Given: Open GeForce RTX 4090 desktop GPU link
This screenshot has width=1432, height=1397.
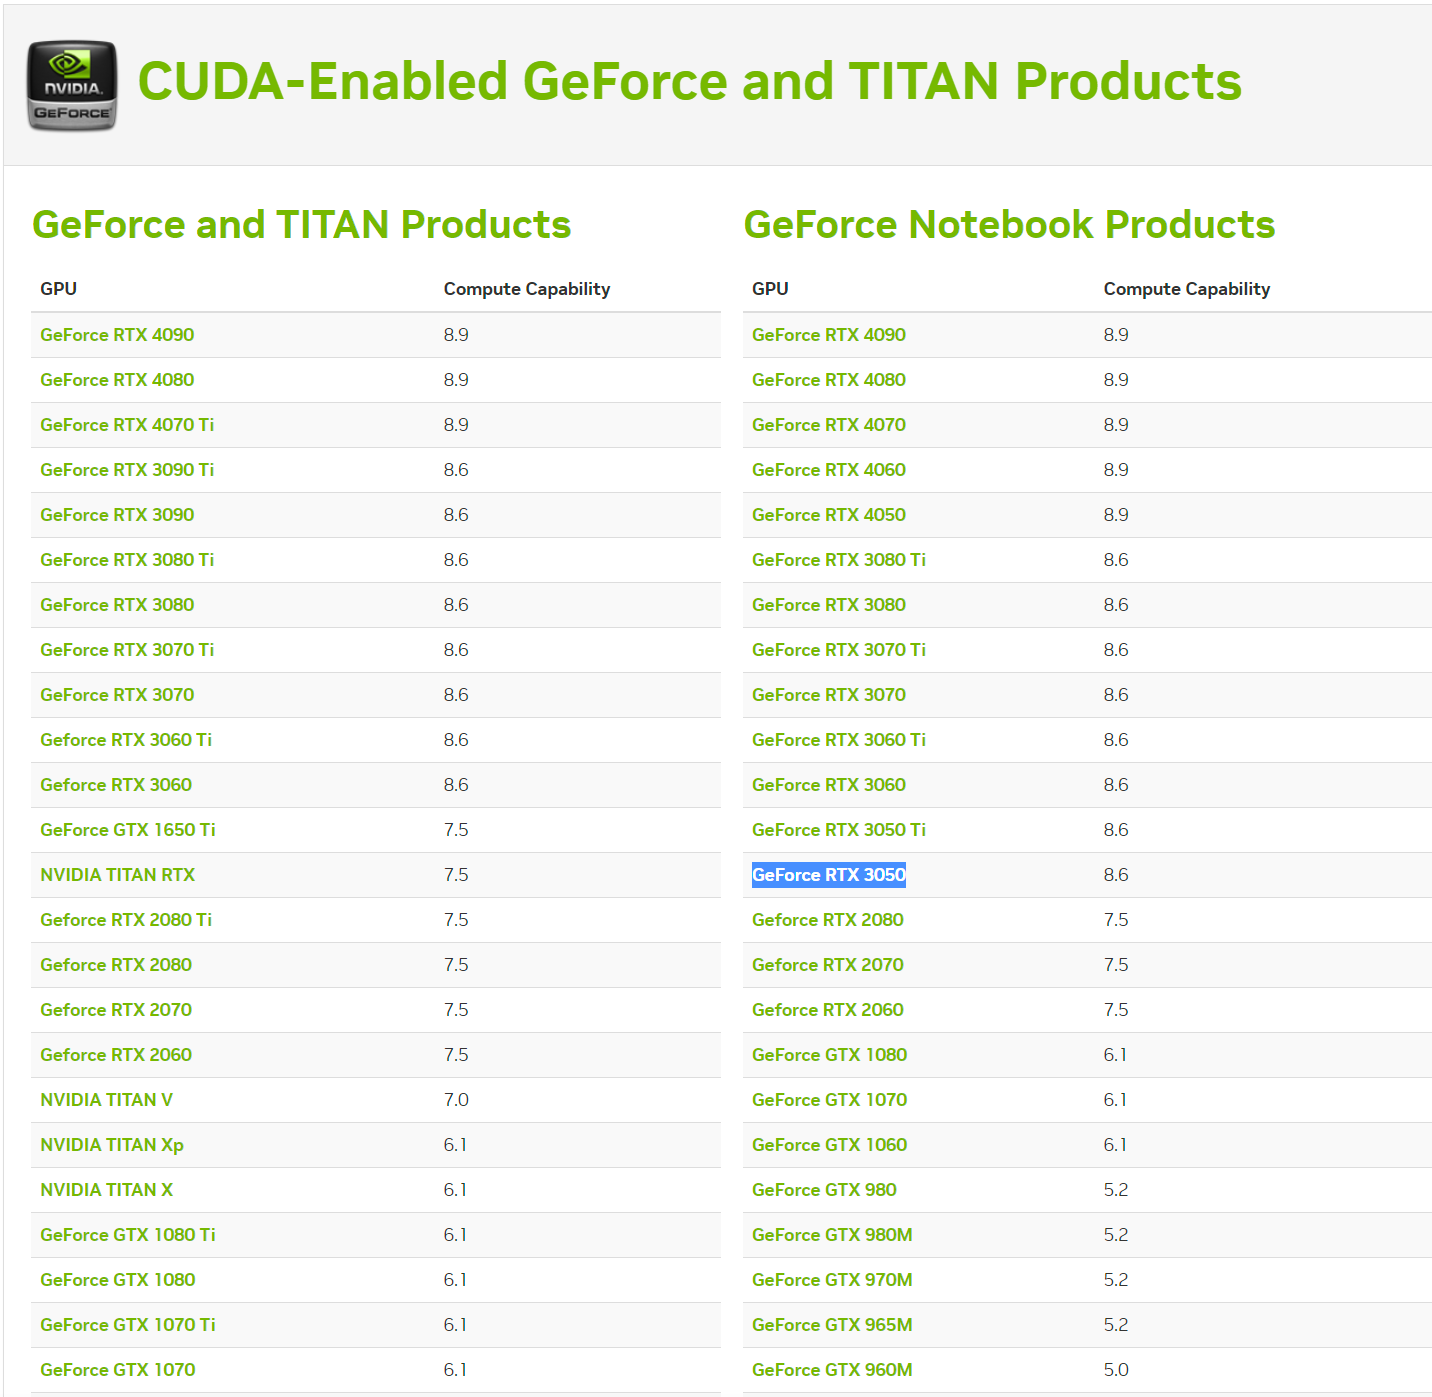Looking at the screenshot, I should [117, 335].
